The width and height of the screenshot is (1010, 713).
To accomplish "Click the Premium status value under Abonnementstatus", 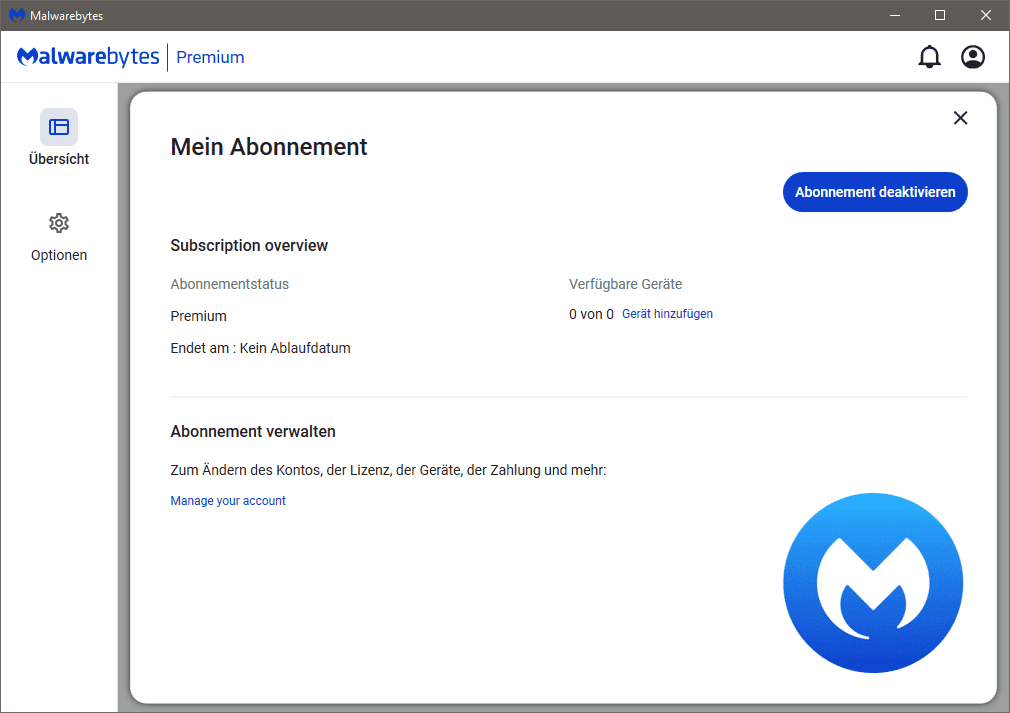I will (x=198, y=316).
